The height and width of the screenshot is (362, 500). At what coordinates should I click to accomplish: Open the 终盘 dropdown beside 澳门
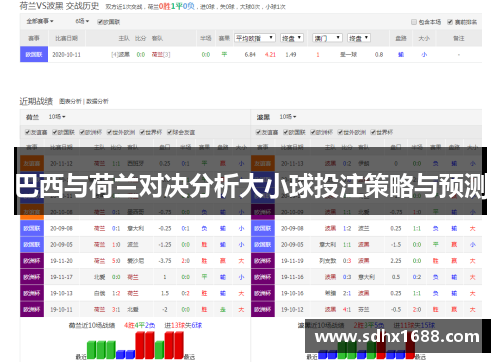point(359,38)
